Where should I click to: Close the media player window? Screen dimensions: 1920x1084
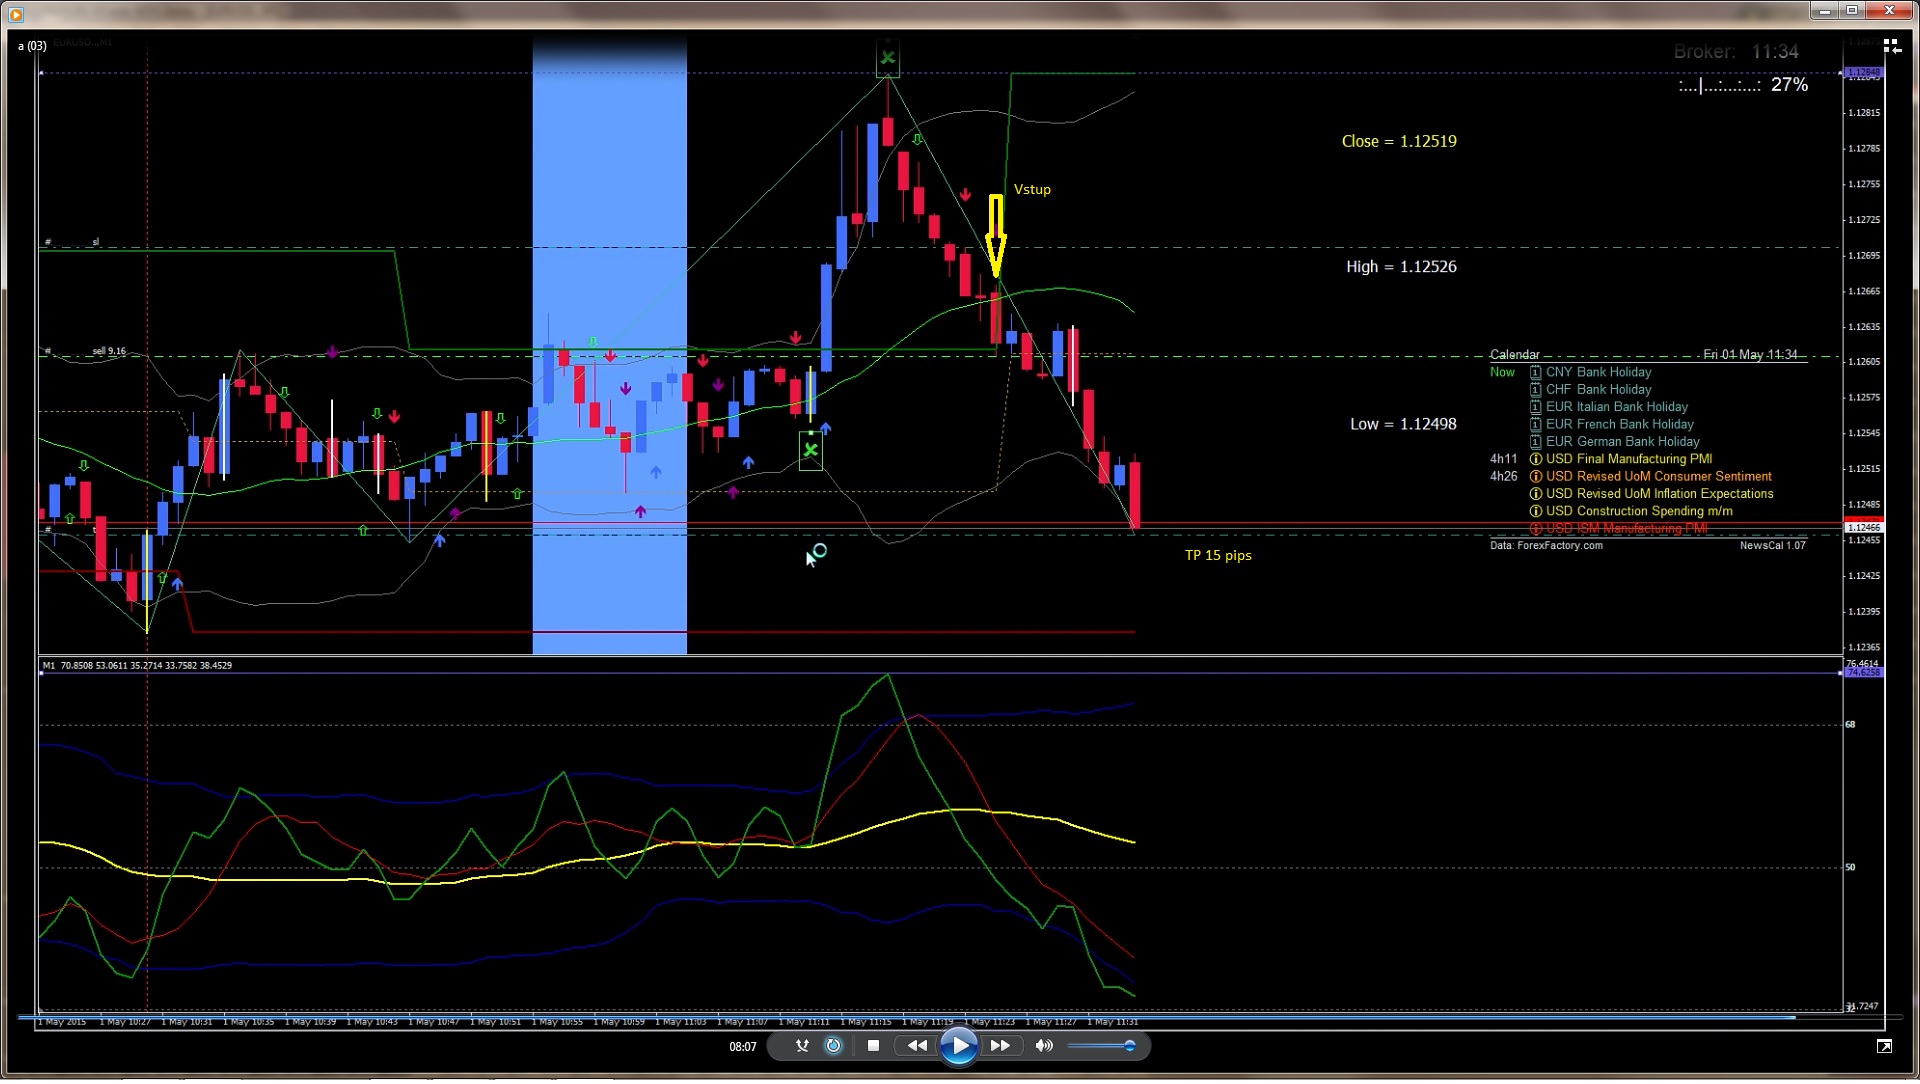click(1890, 11)
